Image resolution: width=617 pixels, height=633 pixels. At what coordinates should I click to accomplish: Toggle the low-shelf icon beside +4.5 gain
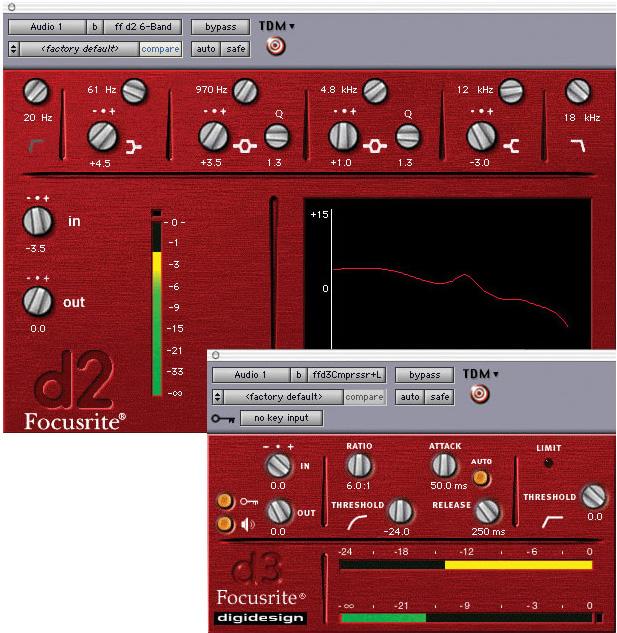(133, 147)
